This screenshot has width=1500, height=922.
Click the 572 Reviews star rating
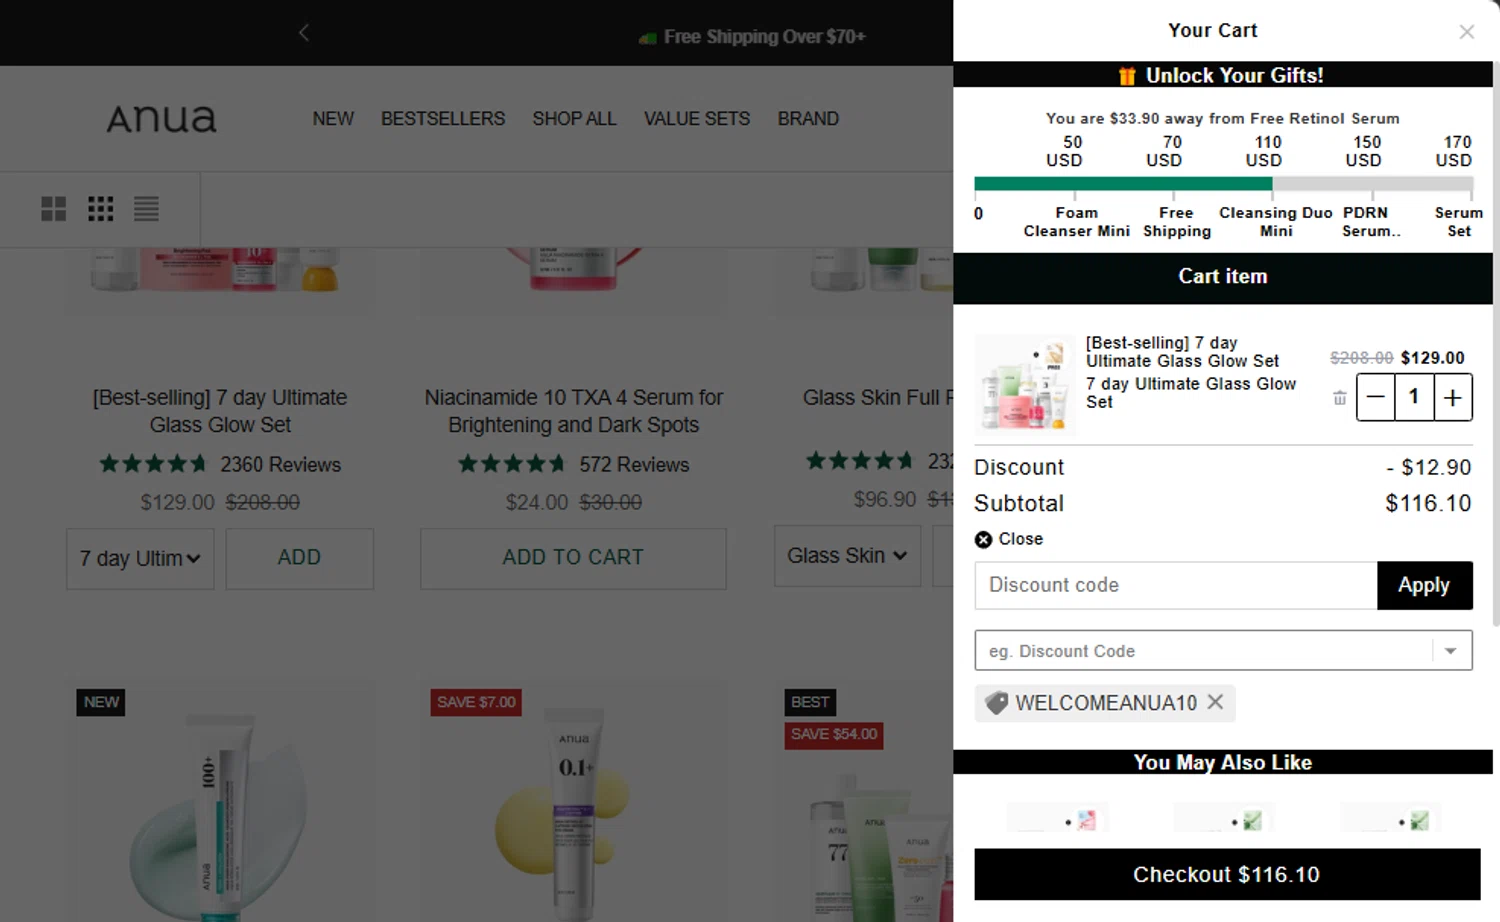pos(512,464)
